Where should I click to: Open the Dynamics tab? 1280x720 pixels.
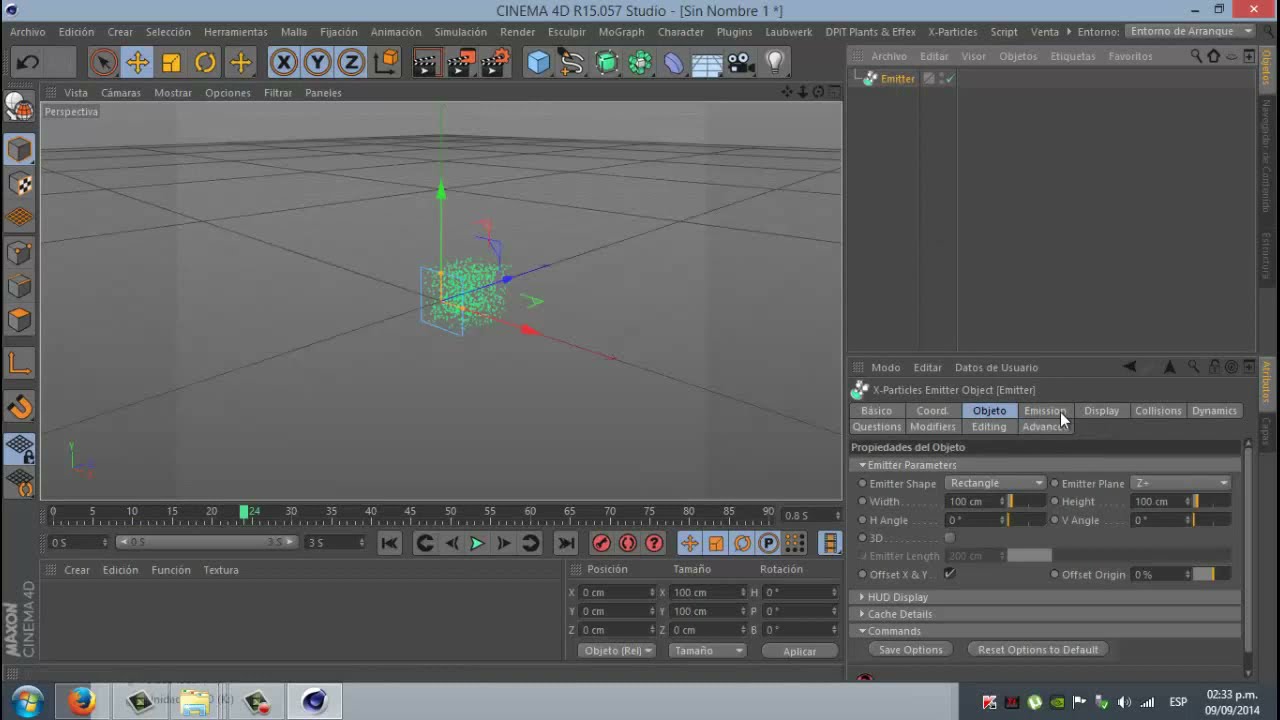[1214, 411]
